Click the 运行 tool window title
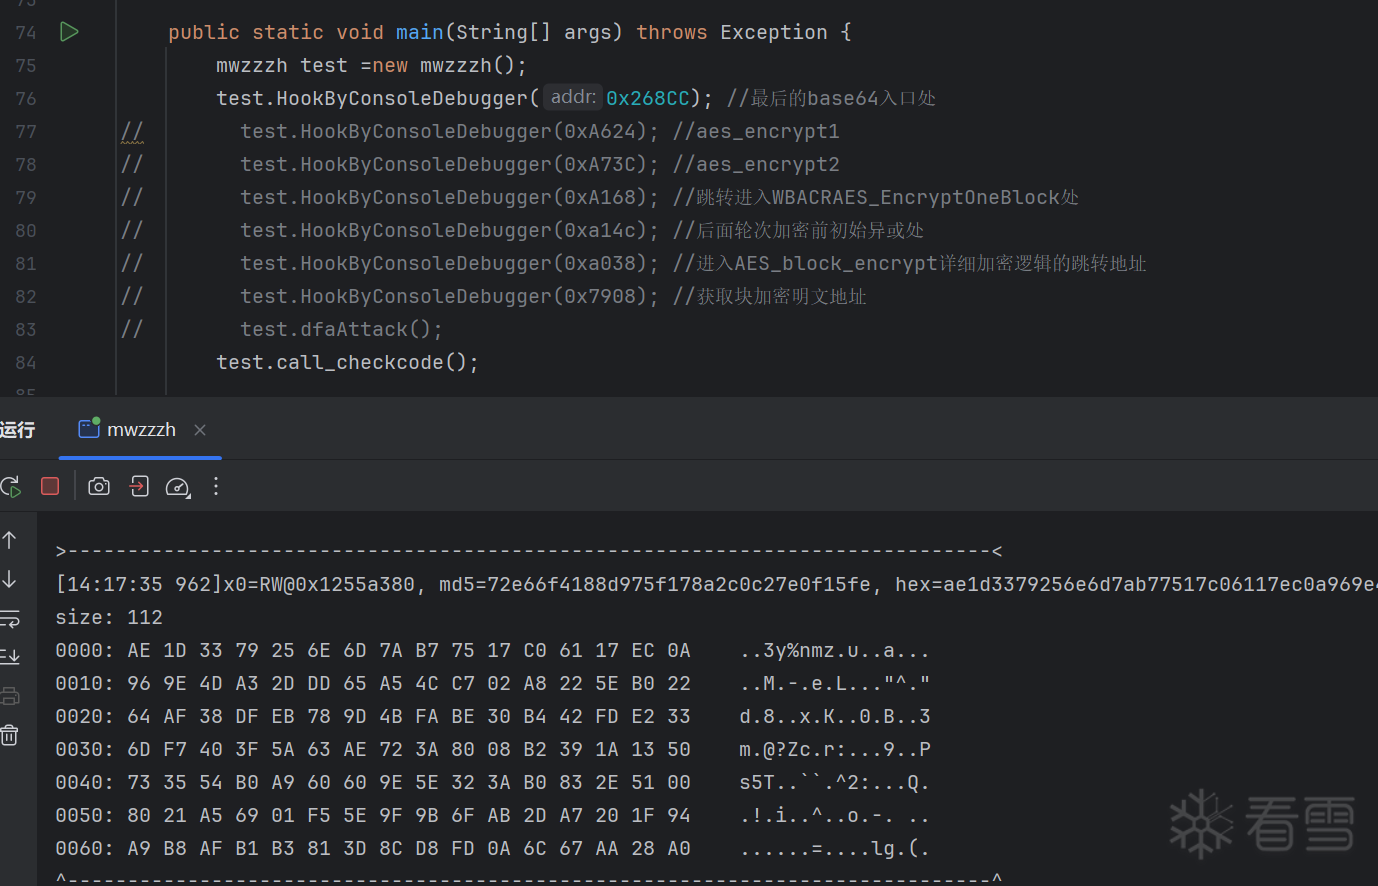Viewport: 1378px width, 886px height. click(x=17, y=430)
